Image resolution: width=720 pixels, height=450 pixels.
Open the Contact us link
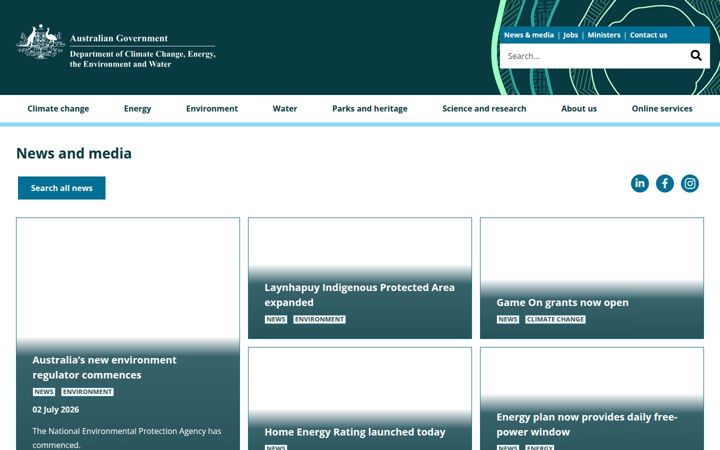coord(648,35)
